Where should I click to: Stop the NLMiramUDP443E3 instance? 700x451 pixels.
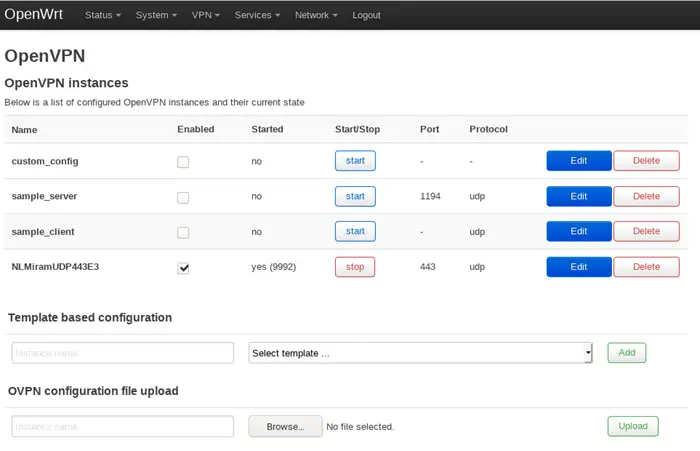[x=355, y=267]
